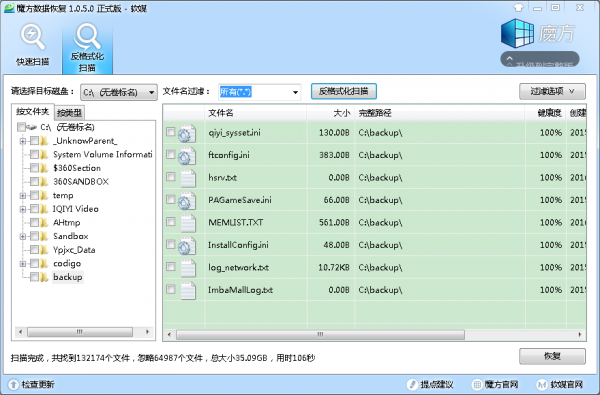Click the 软媒官网 M icon
Screen dimensions: 600x395
(542, 384)
